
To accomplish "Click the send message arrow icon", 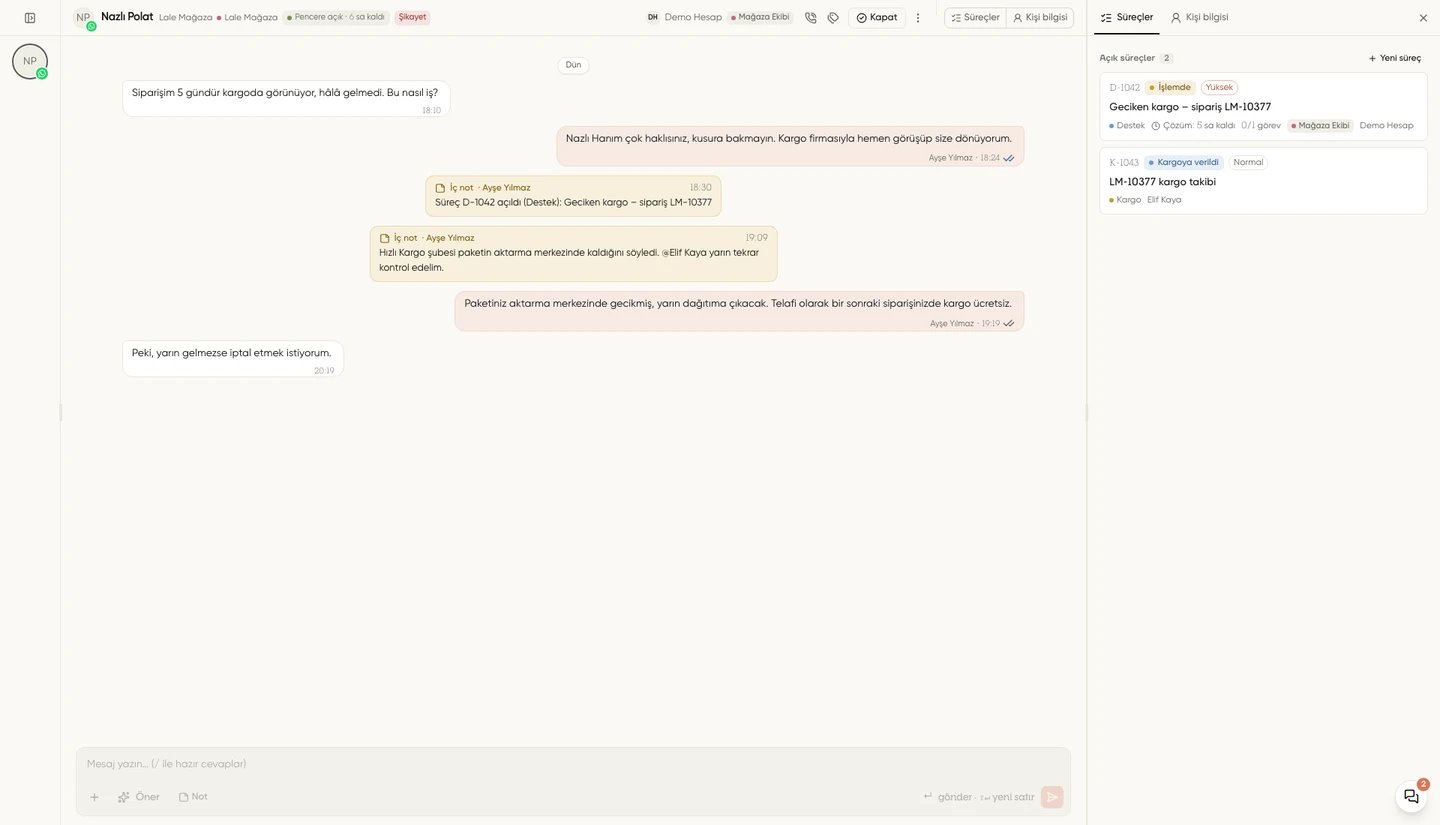I will click(x=1052, y=797).
